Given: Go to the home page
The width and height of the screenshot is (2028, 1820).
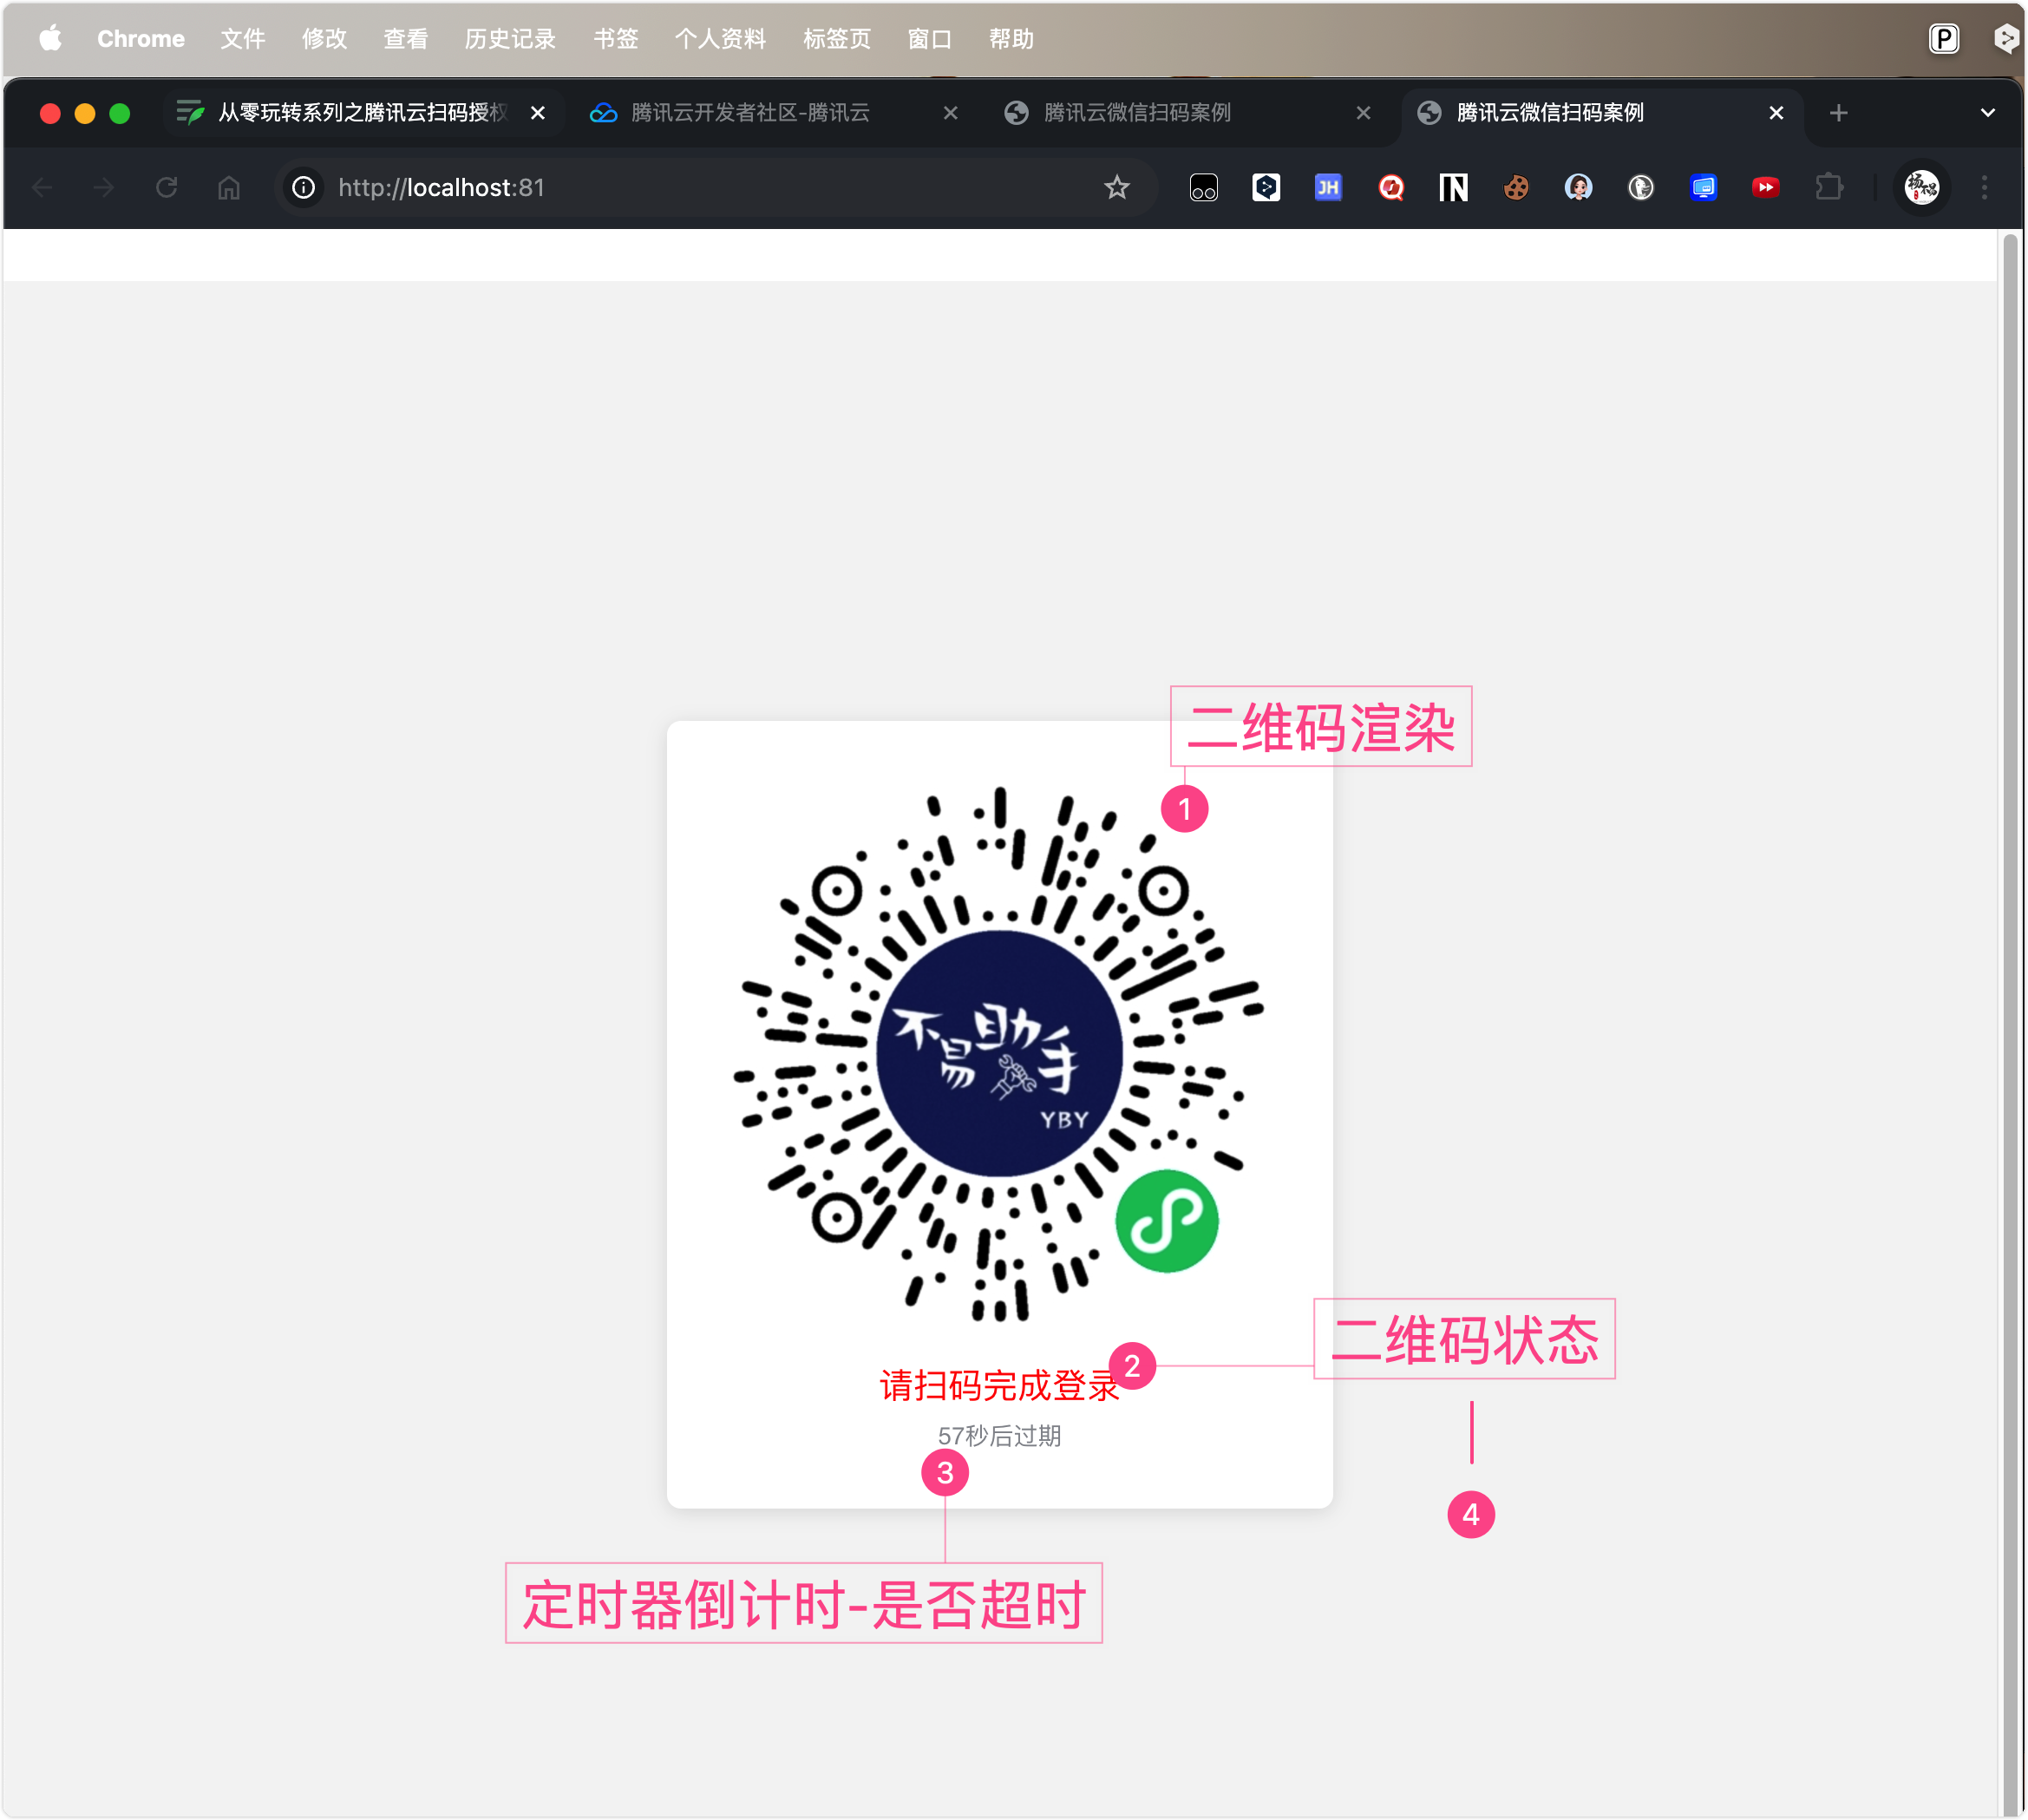Looking at the screenshot, I should pos(229,188).
